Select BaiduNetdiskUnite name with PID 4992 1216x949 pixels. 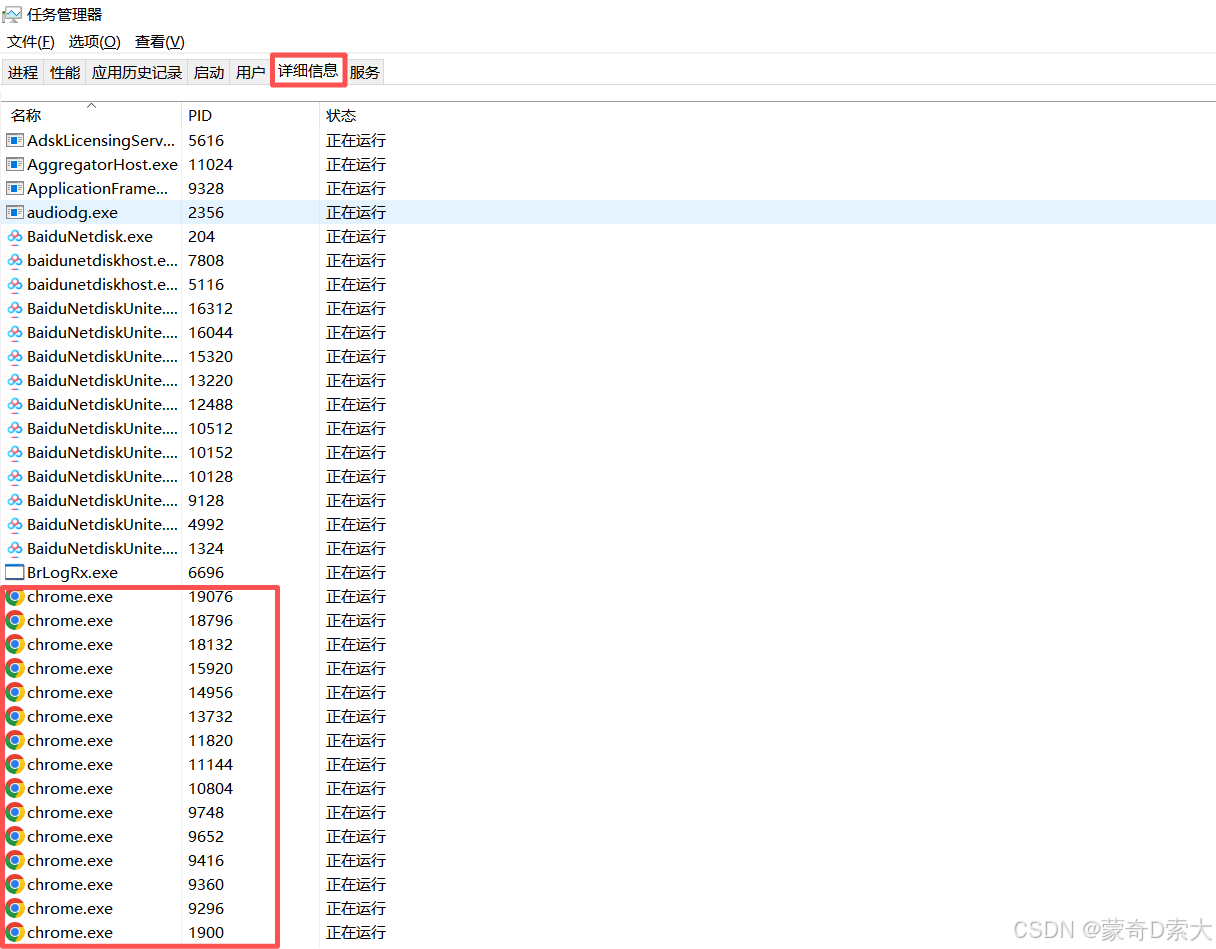tap(102, 524)
